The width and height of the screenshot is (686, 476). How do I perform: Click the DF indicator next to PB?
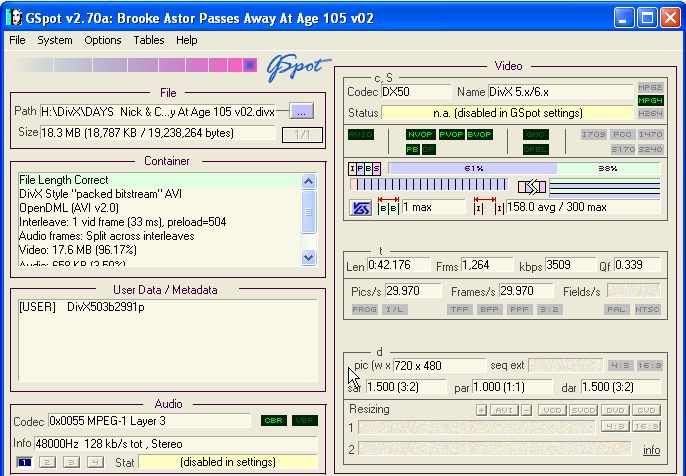429,150
